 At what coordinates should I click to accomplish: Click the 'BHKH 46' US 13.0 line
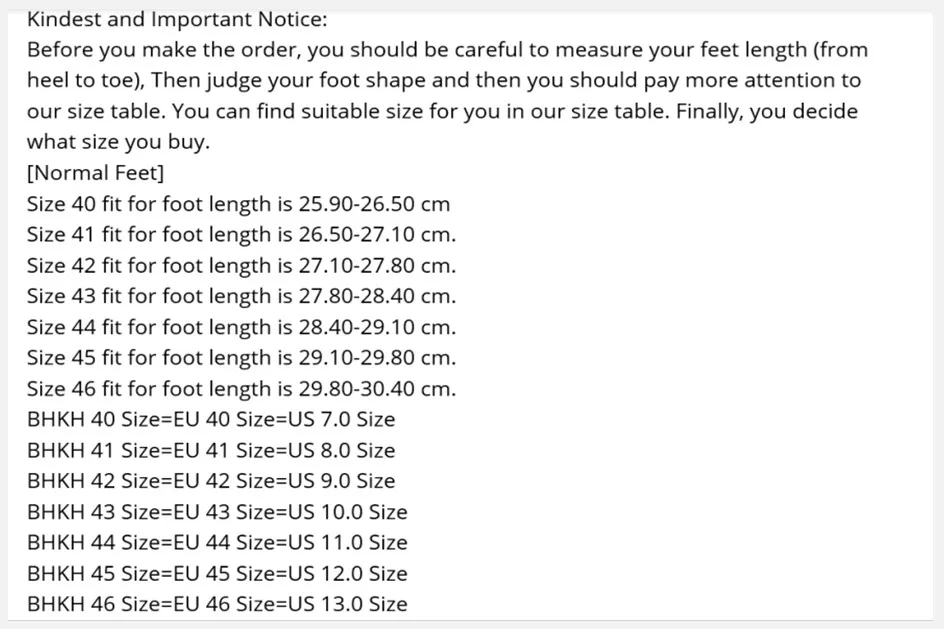217,604
